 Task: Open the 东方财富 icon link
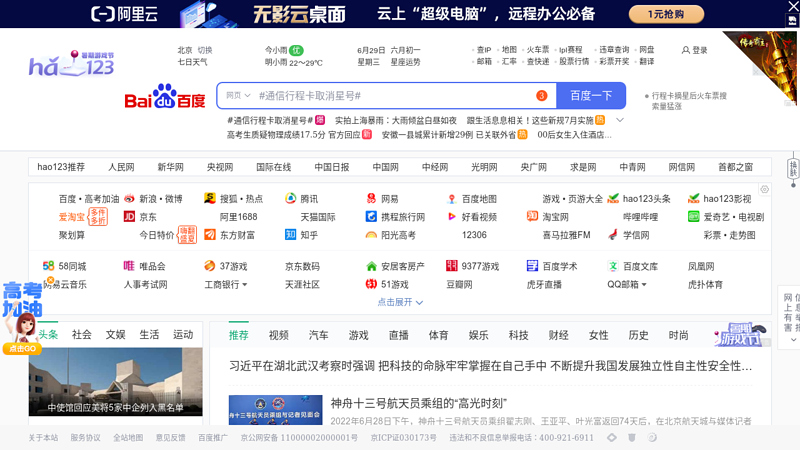coord(209,235)
